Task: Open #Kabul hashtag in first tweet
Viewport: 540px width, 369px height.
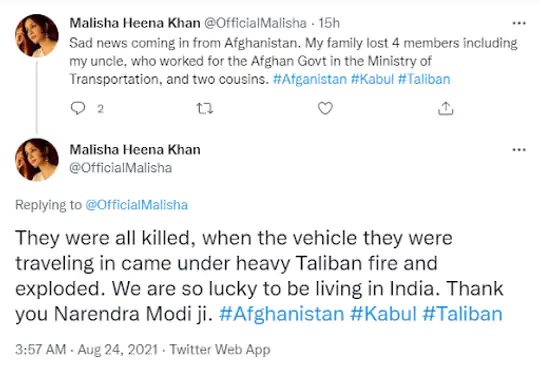Action: [372, 79]
